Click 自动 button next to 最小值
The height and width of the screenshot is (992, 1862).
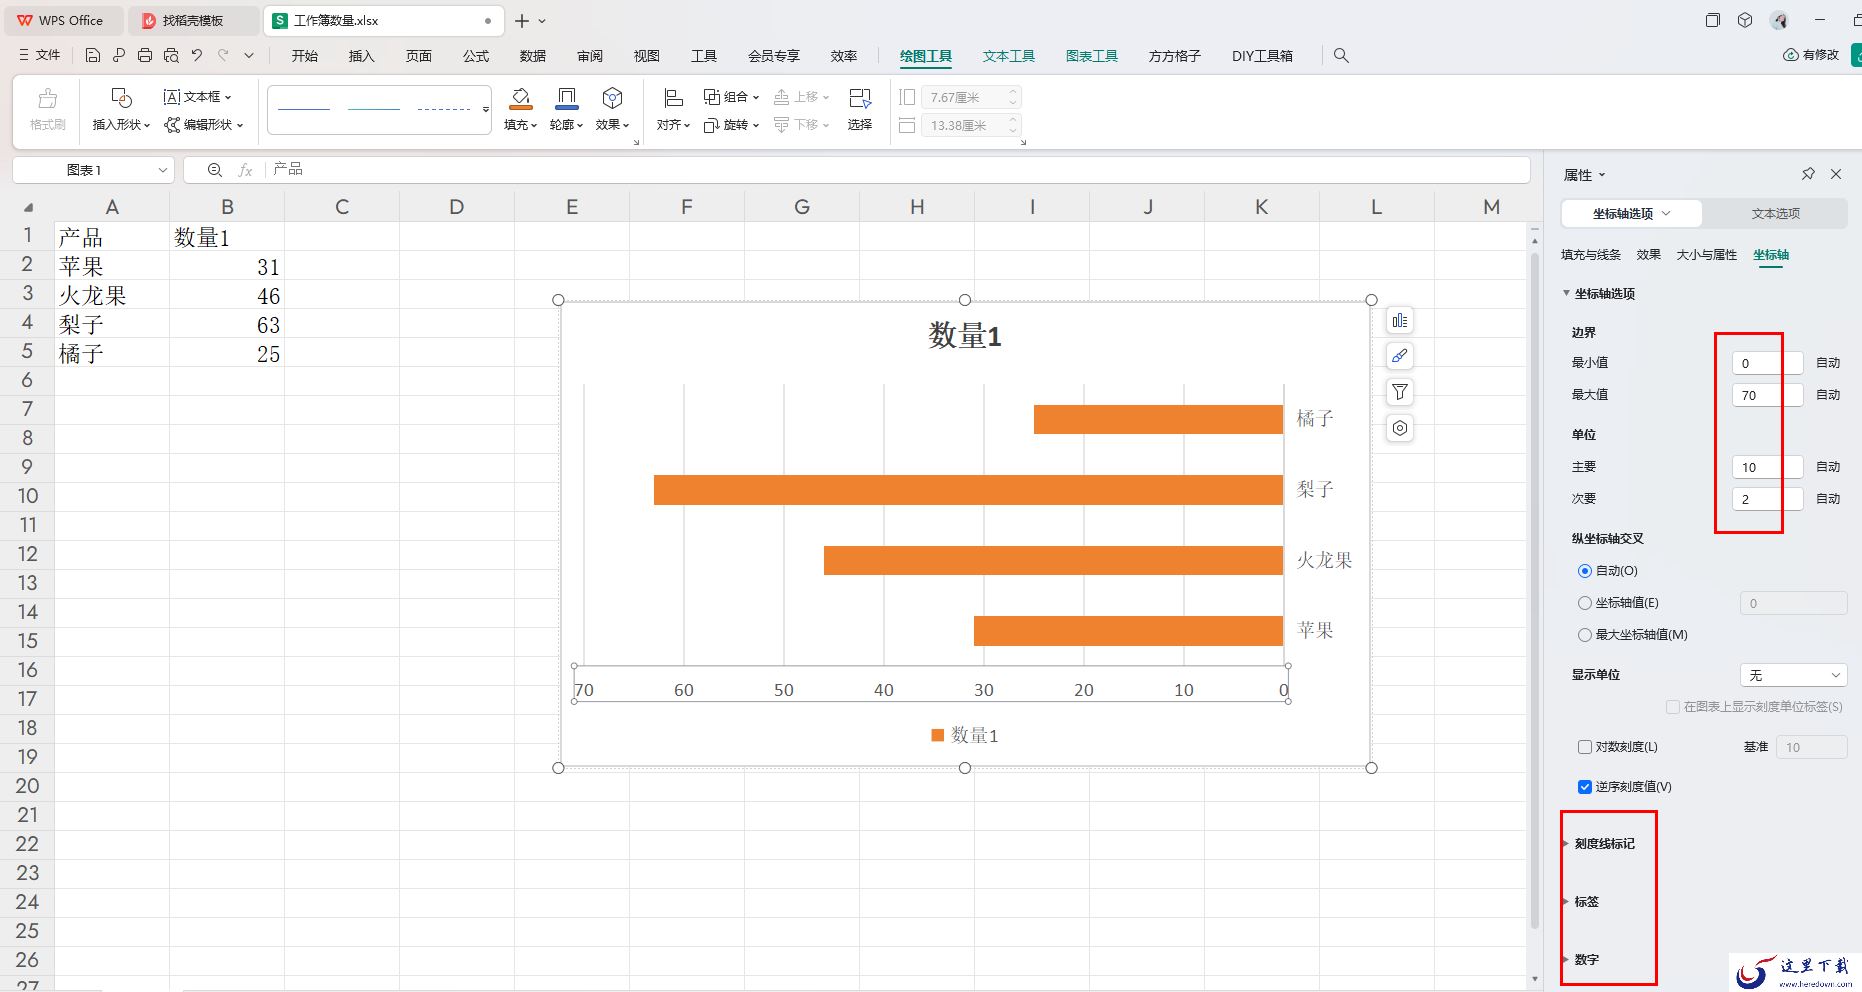1828,363
